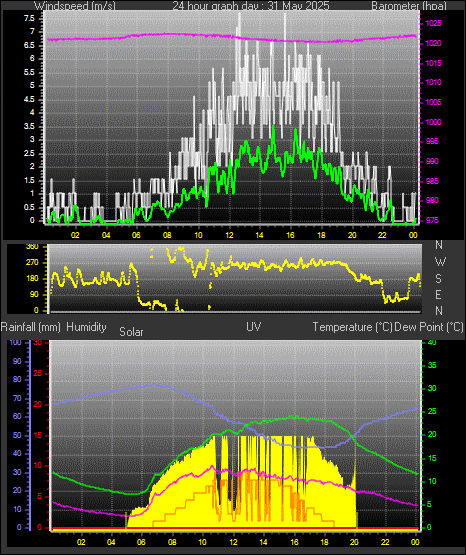Click "360" on the wind direction axis

pos(32,247)
